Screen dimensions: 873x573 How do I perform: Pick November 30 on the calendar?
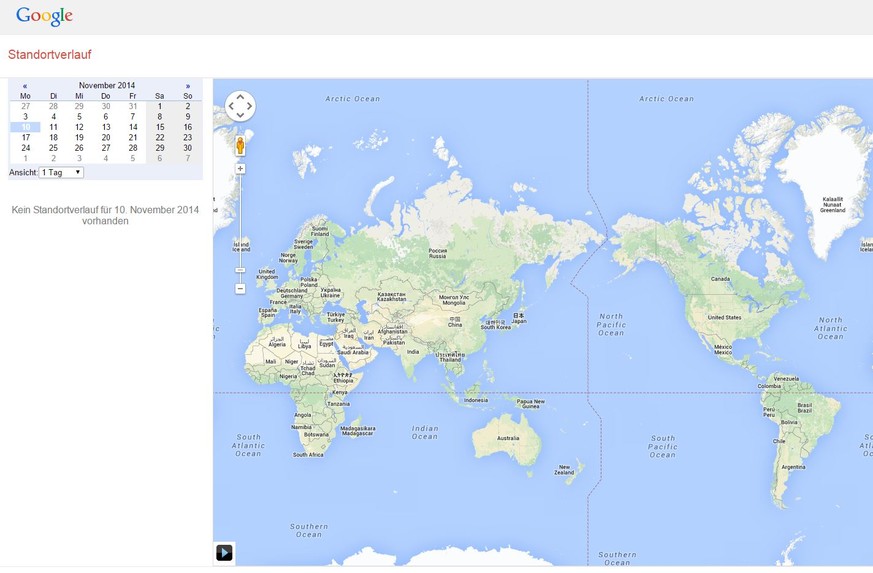click(187, 148)
